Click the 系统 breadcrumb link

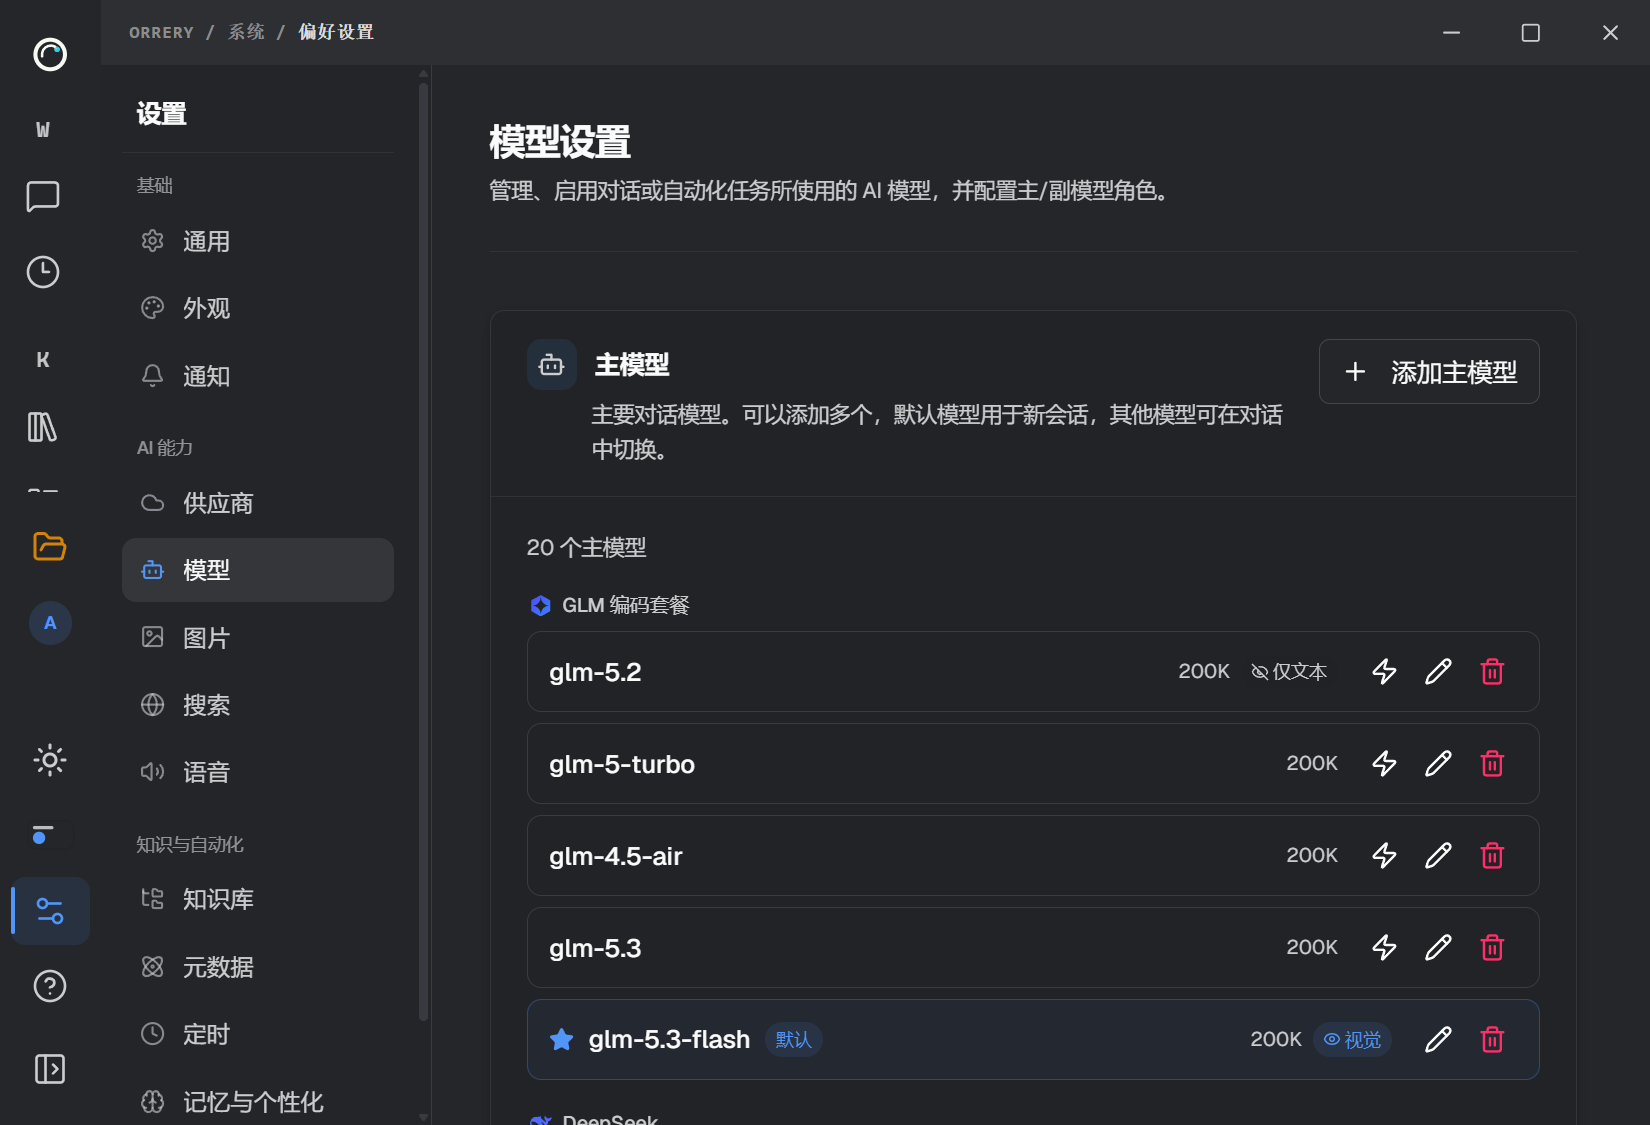tap(246, 32)
